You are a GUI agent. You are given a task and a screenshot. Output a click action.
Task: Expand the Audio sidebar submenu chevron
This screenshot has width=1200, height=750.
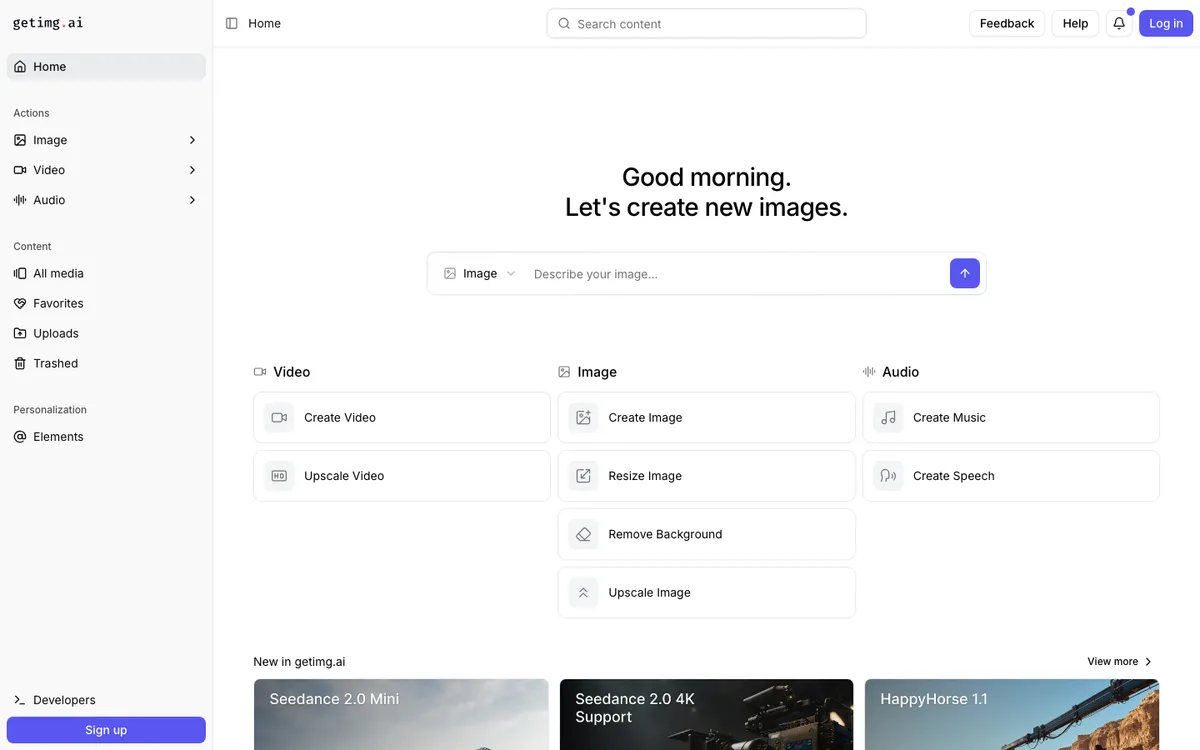pyautogui.click(x=192, y=200)
